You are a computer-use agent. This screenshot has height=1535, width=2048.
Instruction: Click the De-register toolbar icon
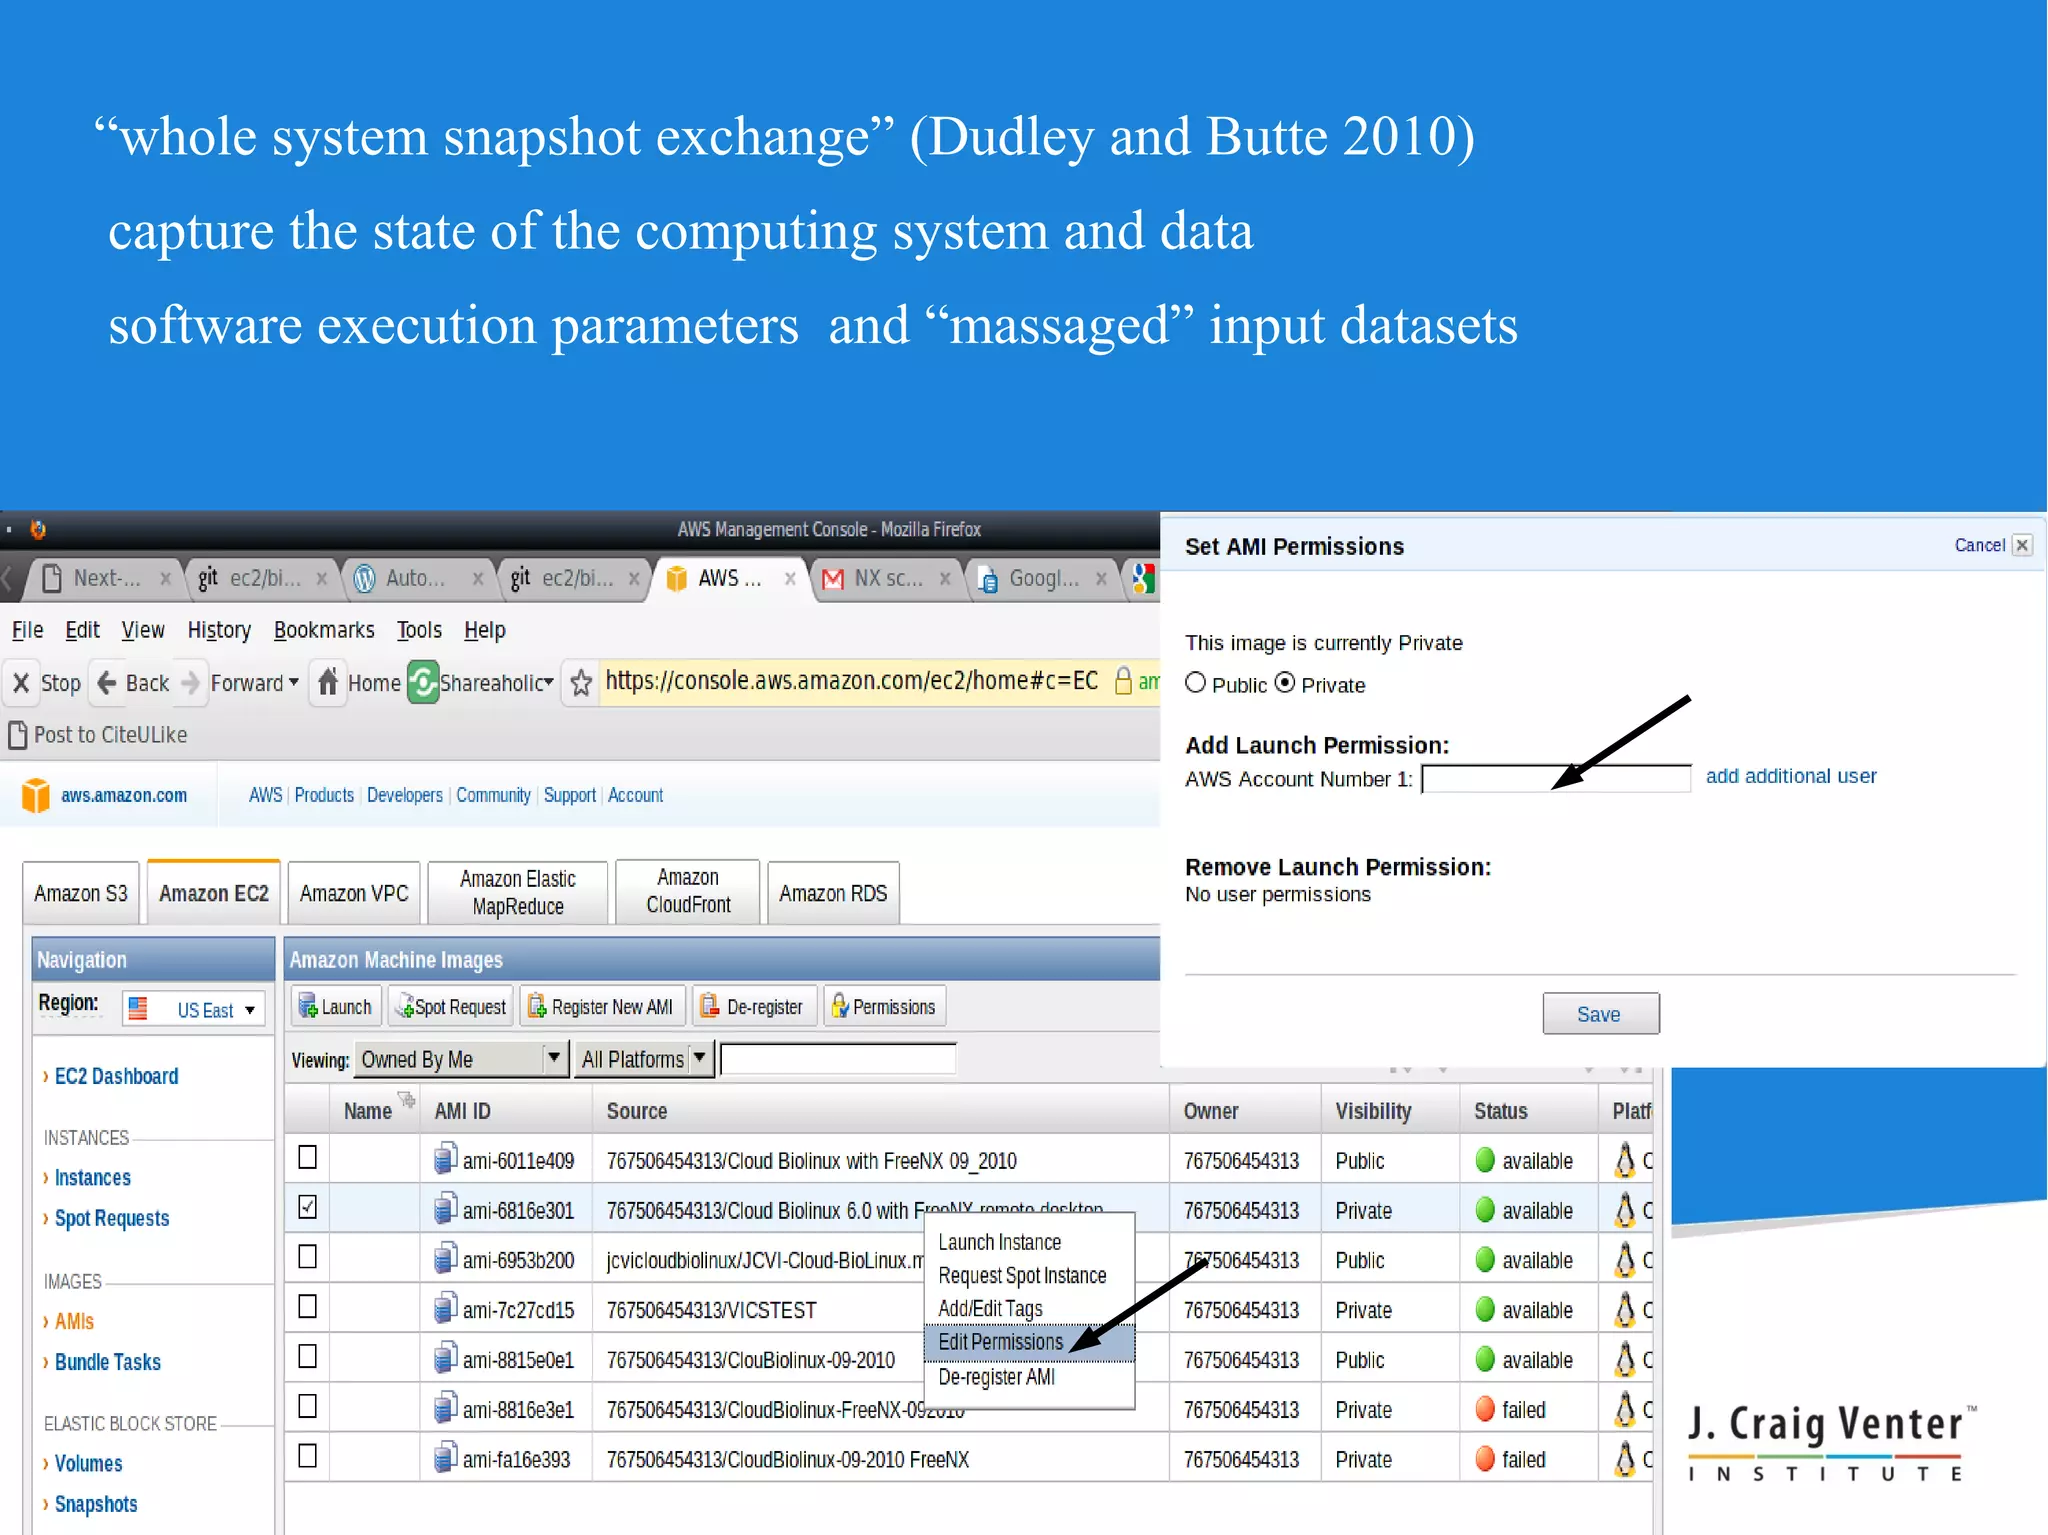coord(710,1006)
